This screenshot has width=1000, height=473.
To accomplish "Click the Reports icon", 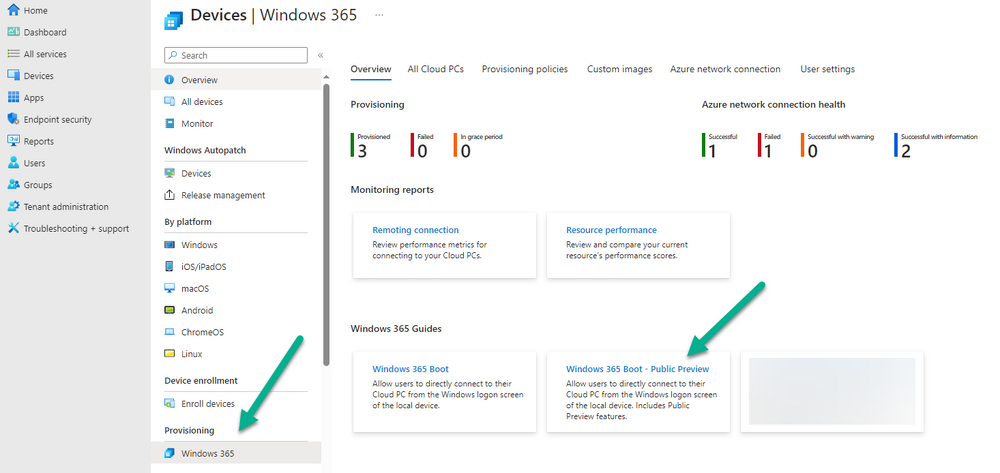I will point(13,141).
